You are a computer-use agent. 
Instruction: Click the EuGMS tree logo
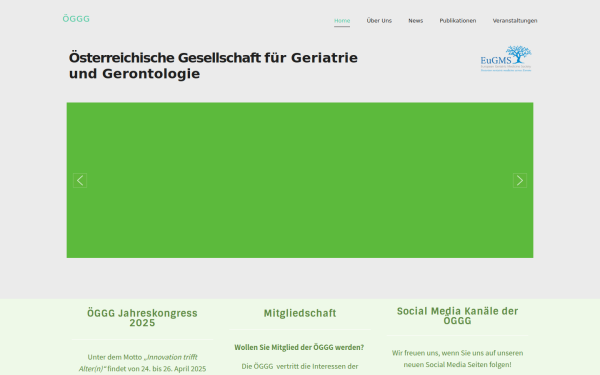506,59
